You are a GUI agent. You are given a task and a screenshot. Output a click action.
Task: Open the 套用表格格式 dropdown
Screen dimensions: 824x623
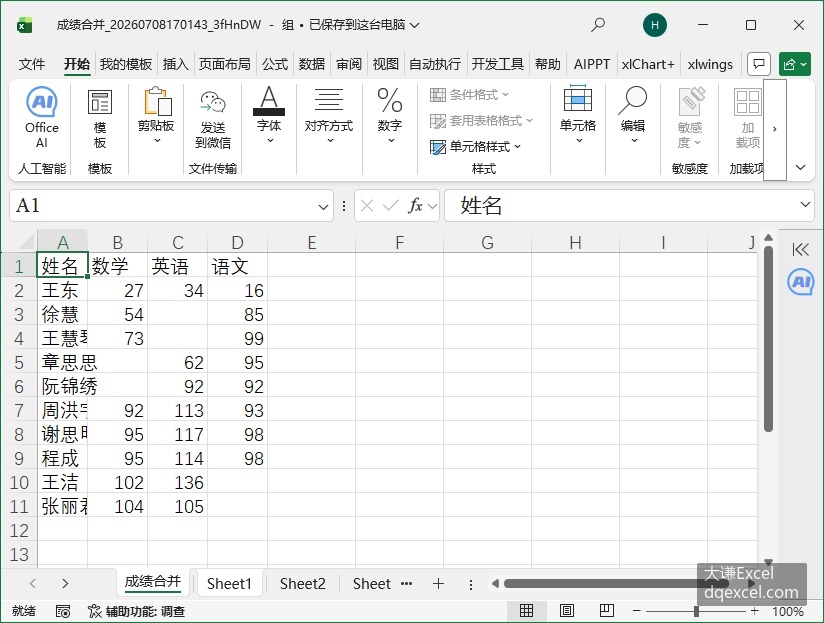[481, 121]
